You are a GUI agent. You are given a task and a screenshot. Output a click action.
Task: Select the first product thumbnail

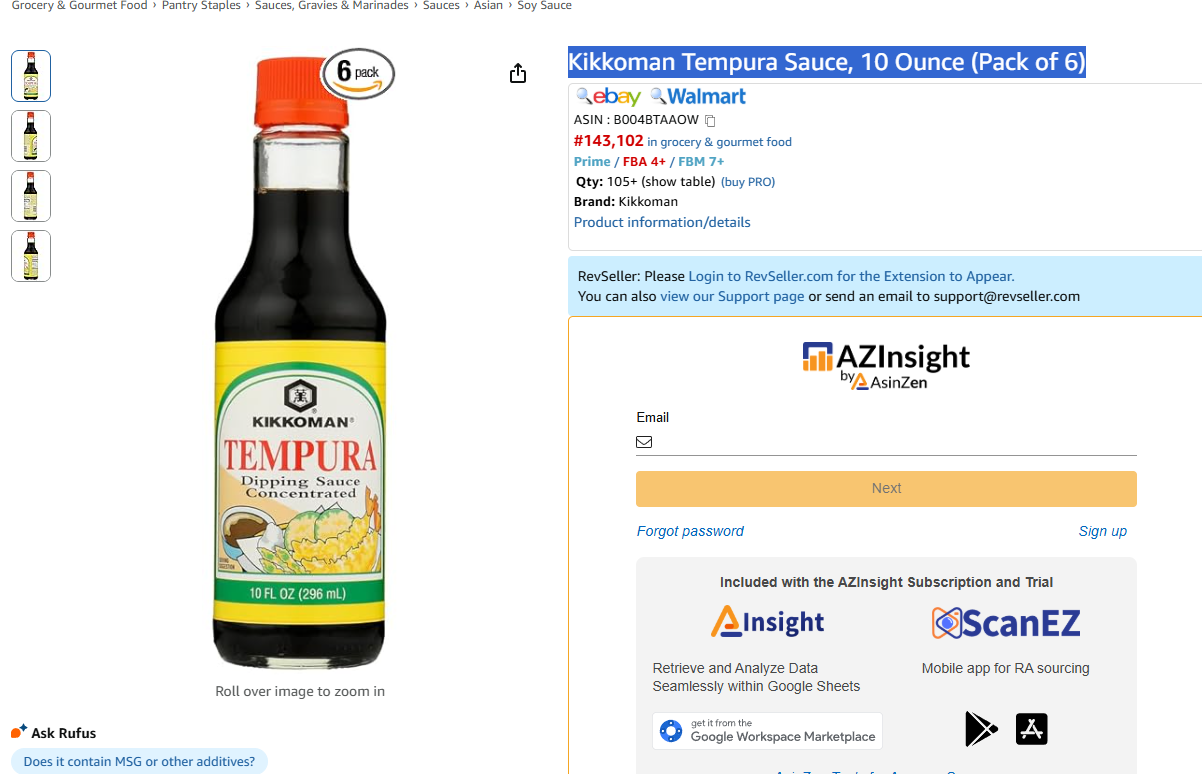point(31,76)
